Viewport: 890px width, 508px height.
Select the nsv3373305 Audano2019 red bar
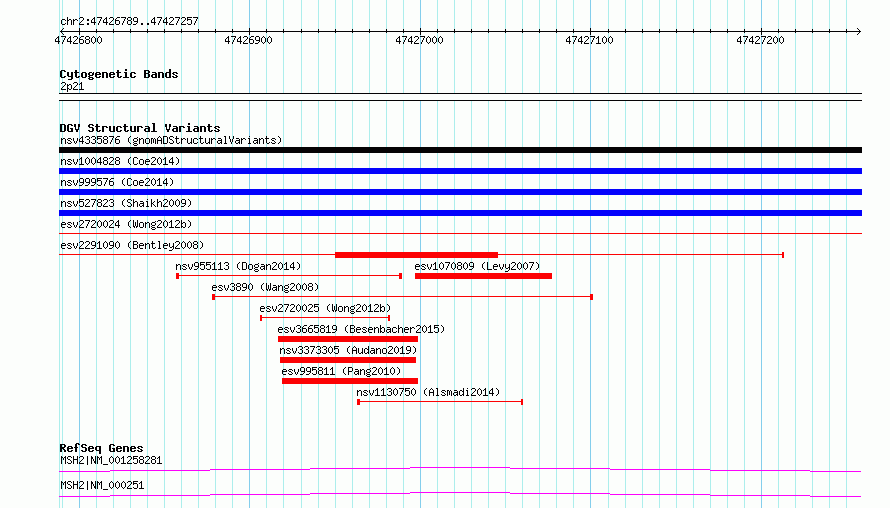pyautogui.click(x=348, y=360)
